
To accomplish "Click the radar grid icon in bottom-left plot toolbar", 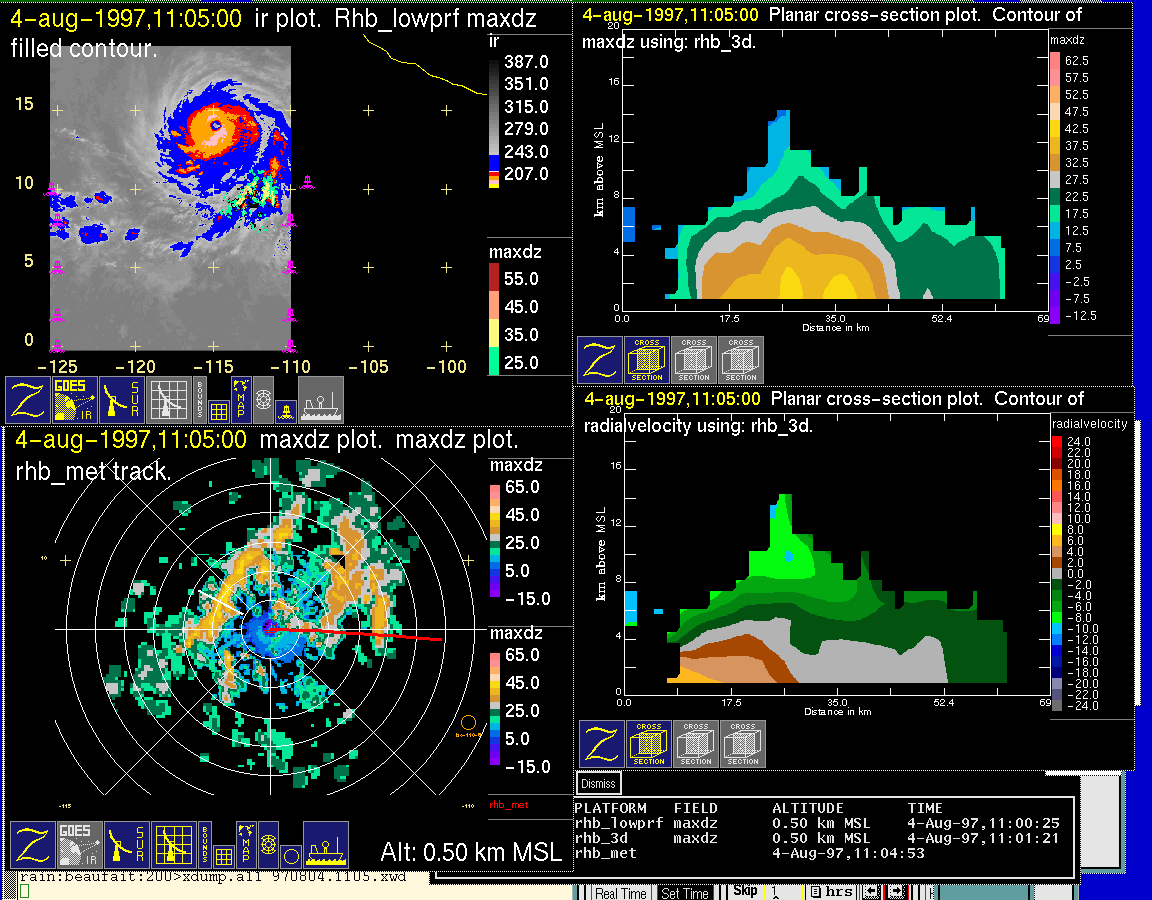I will (x=172, y=845).
